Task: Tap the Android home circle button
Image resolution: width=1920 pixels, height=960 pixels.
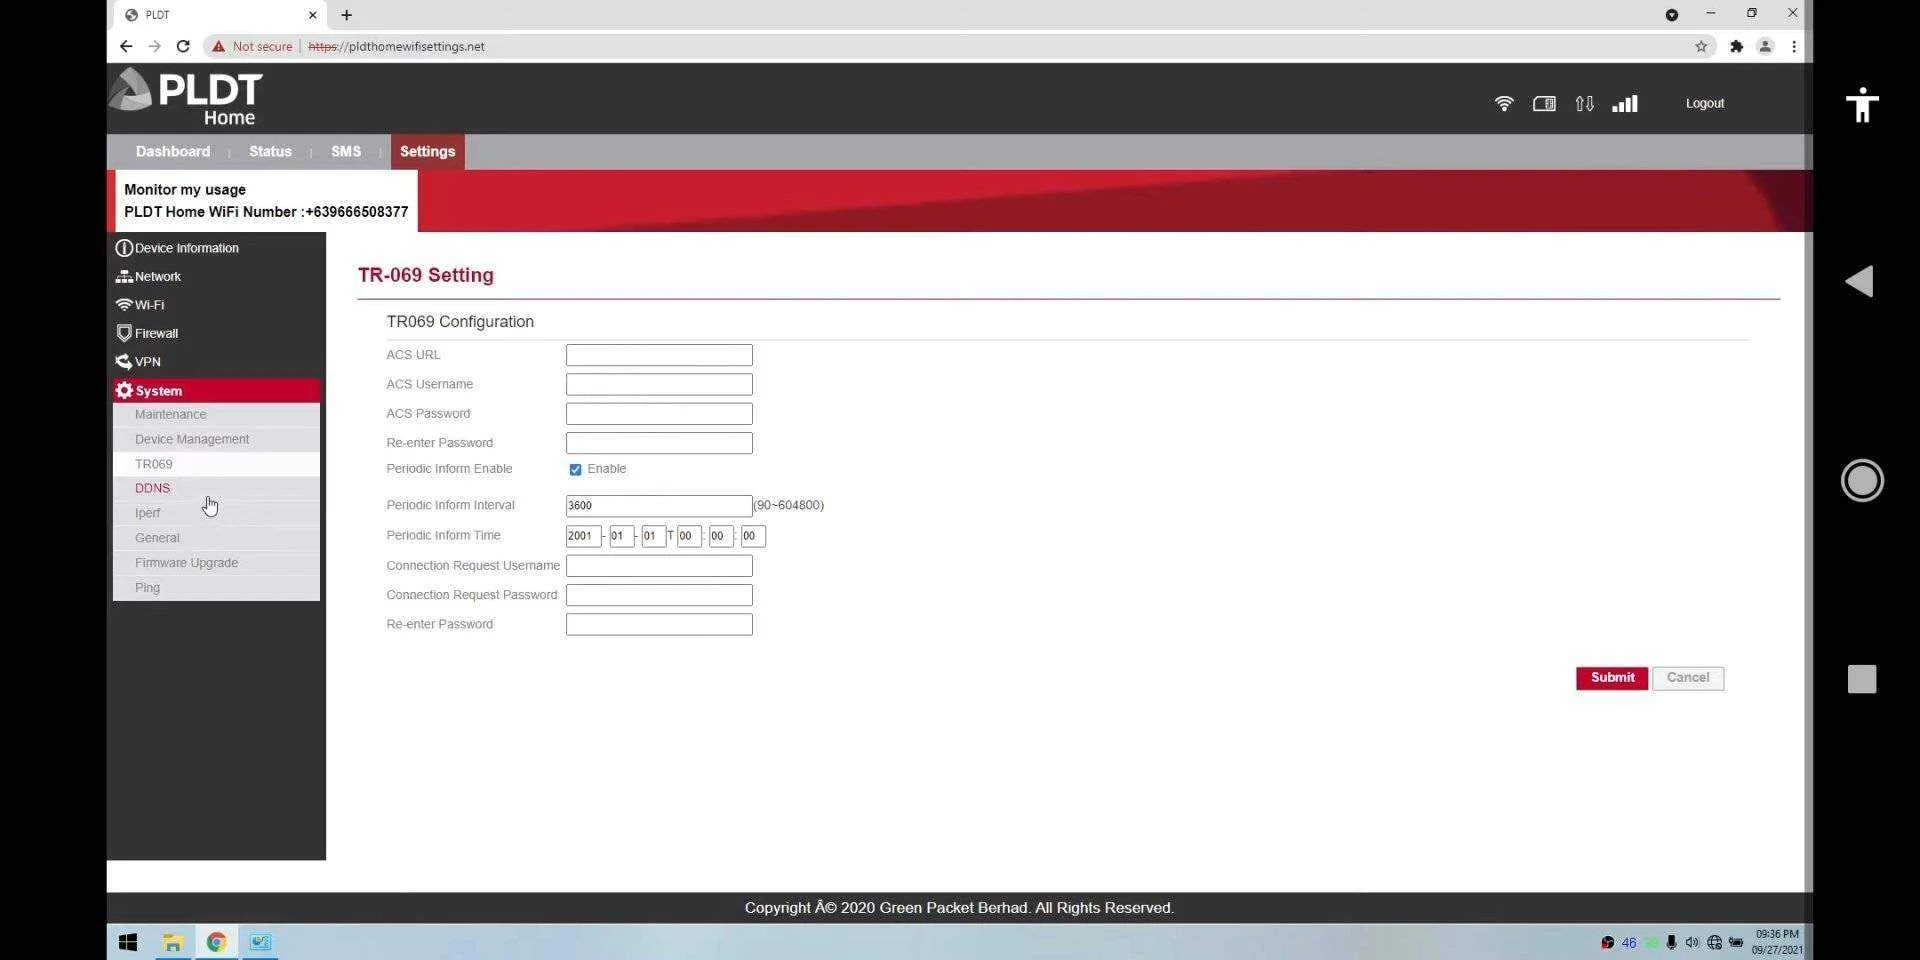Action: [1862, 480]
